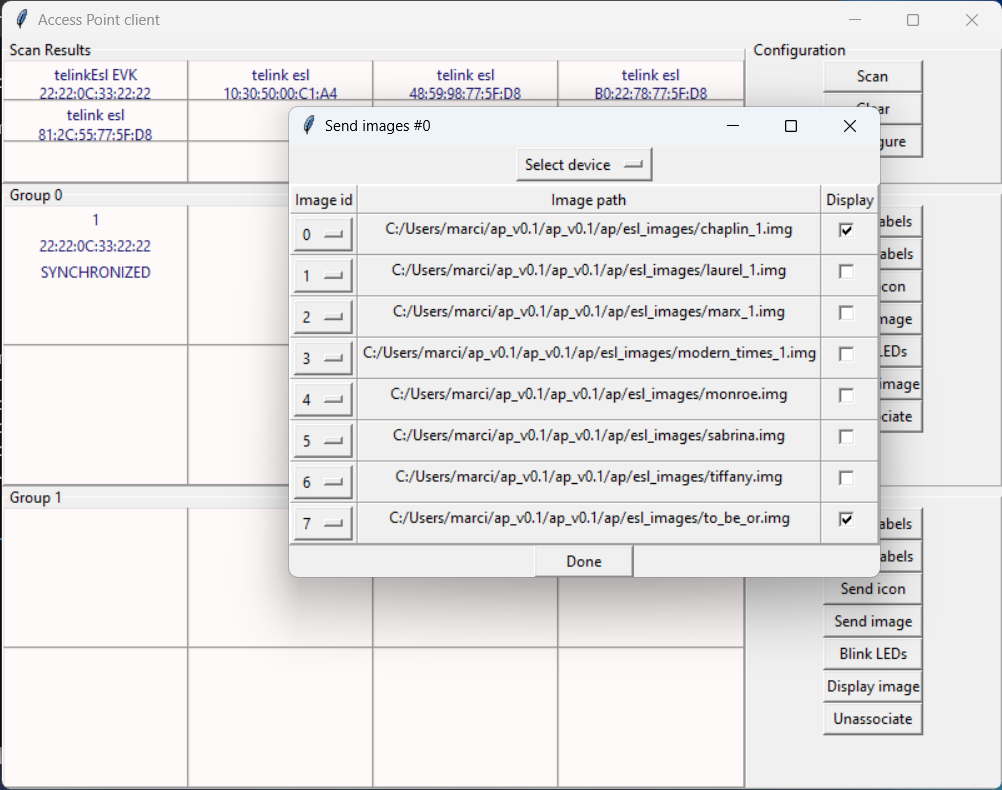
Task: Click the Send images dialog feather icon
Action: (x=309, y=125)
